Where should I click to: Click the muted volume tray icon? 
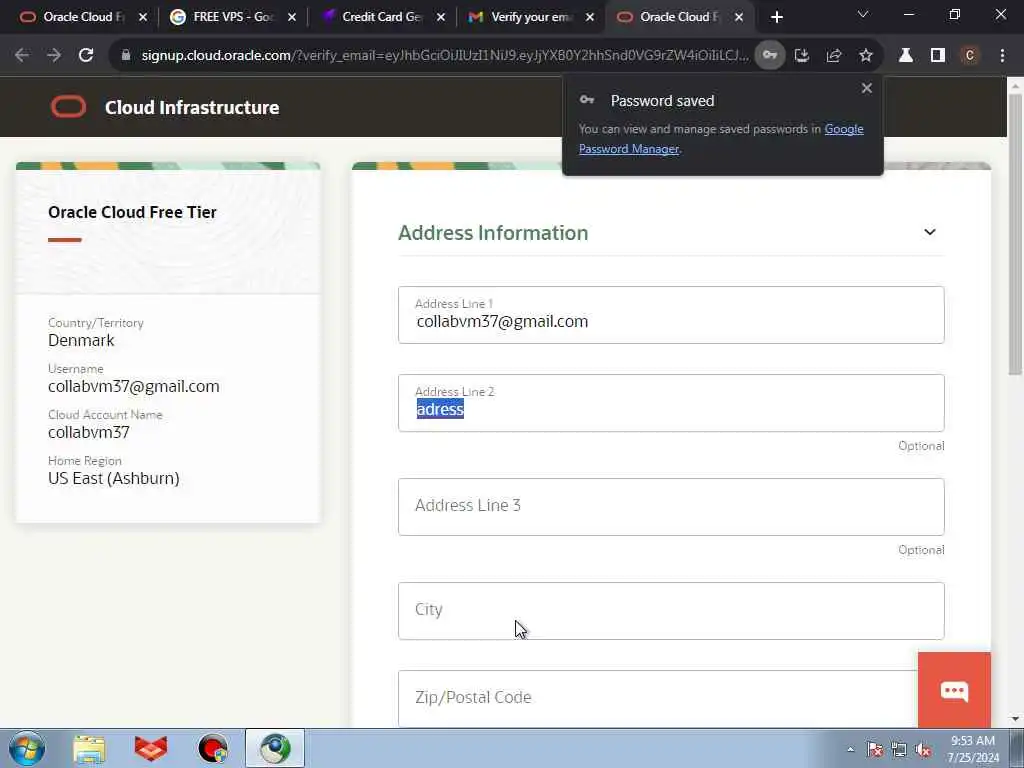click(923, 750)
